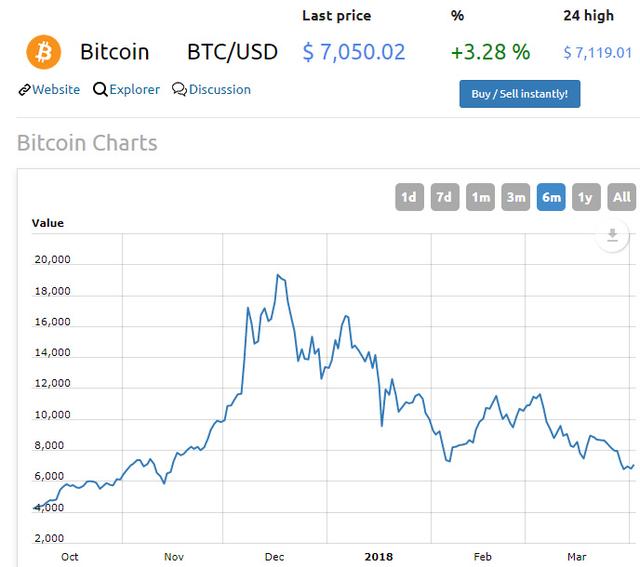Viewport: 640px width, 567px height.
Task: Show the 1y chart range
Action: click(x=586, y=197)
